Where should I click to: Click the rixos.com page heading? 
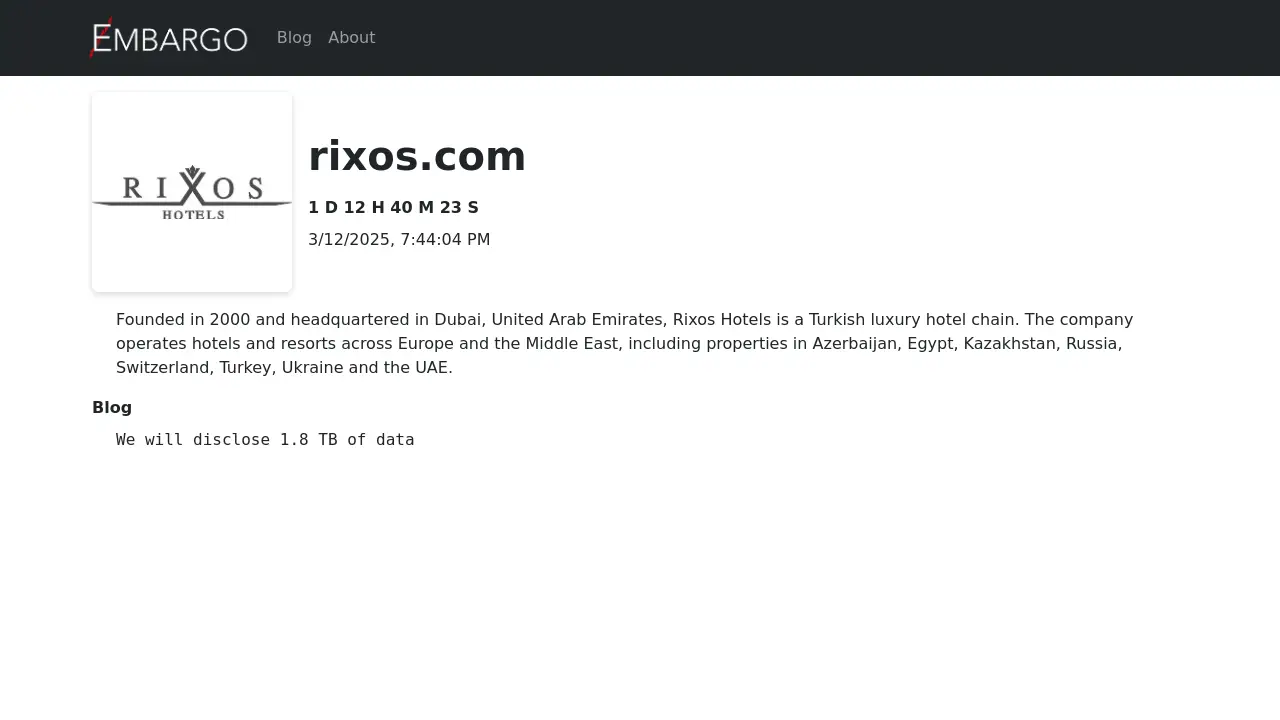[x=416, y=156]
